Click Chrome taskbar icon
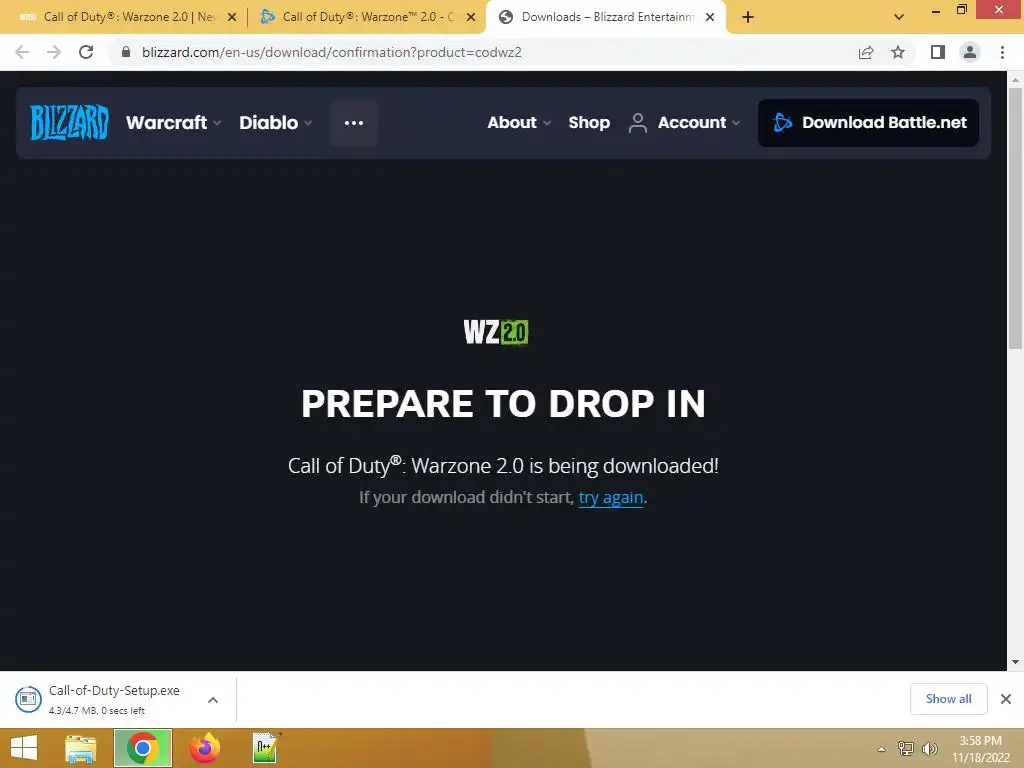1024x768 pixels. click(143, 748)
